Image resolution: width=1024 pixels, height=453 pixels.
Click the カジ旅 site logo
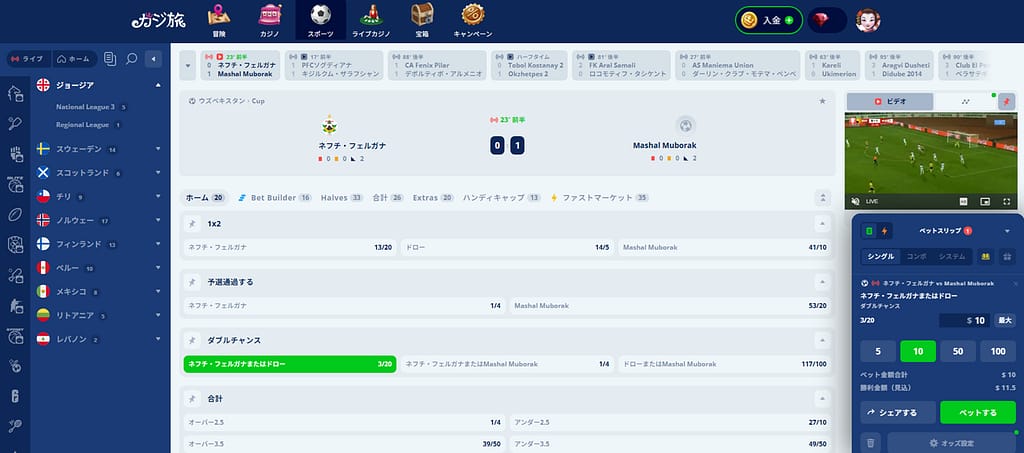pos(159,20)
